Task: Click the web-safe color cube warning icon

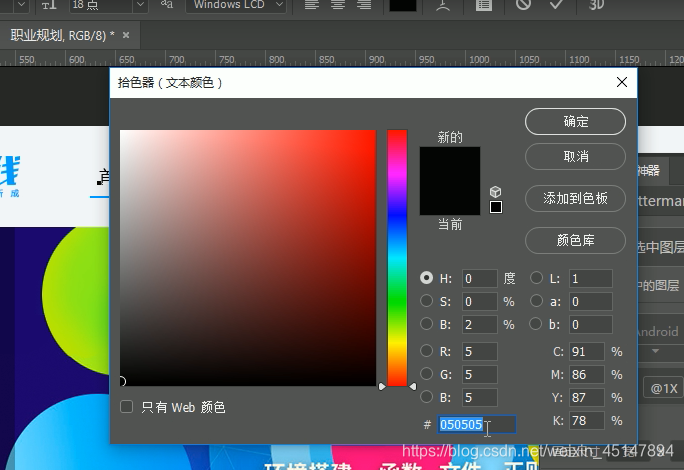Action: click(496, 192)
